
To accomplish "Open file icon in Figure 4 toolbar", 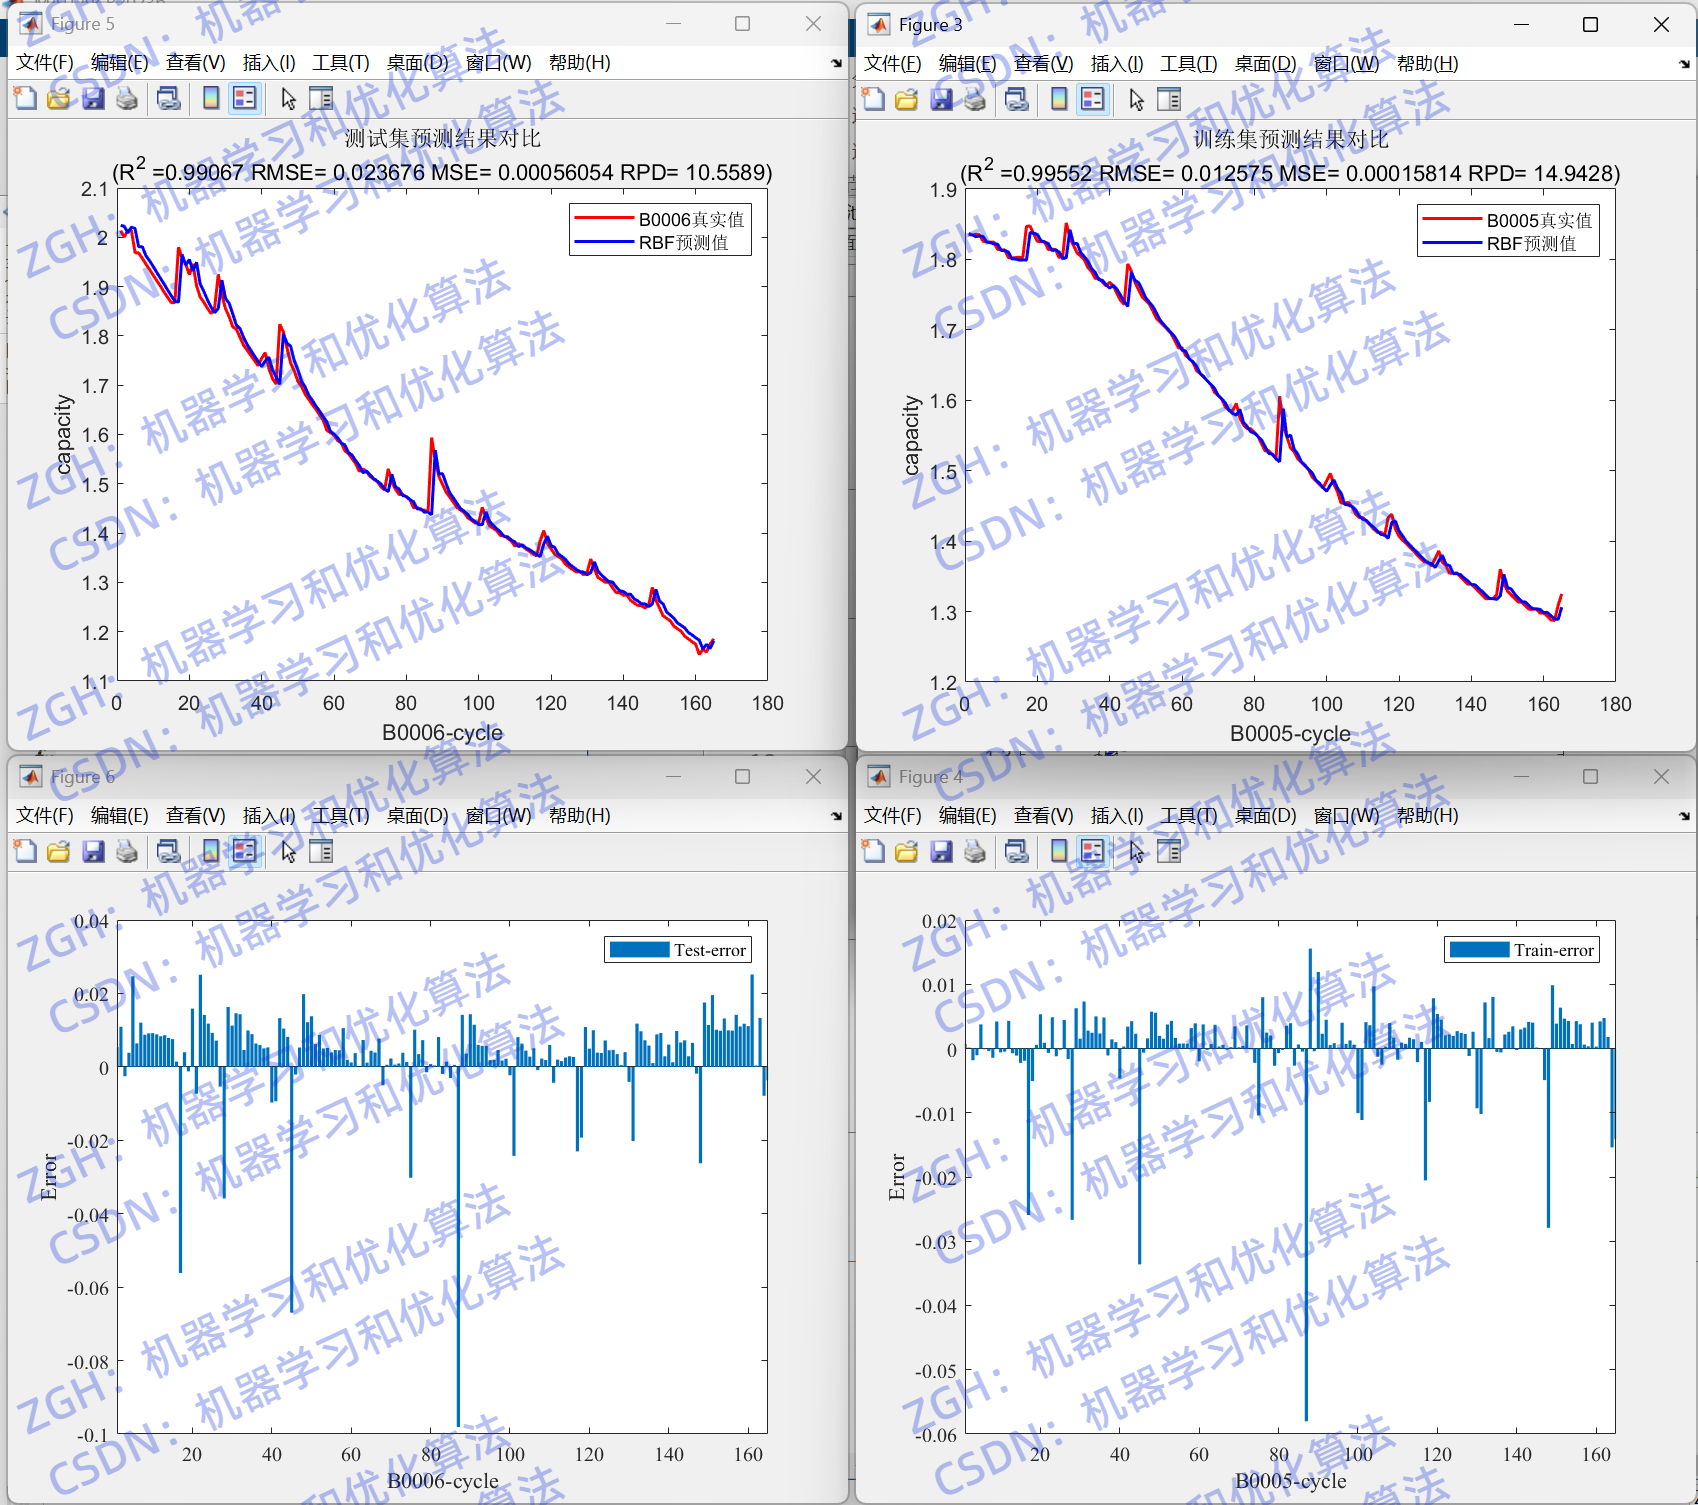I will [x=907, y=851].
